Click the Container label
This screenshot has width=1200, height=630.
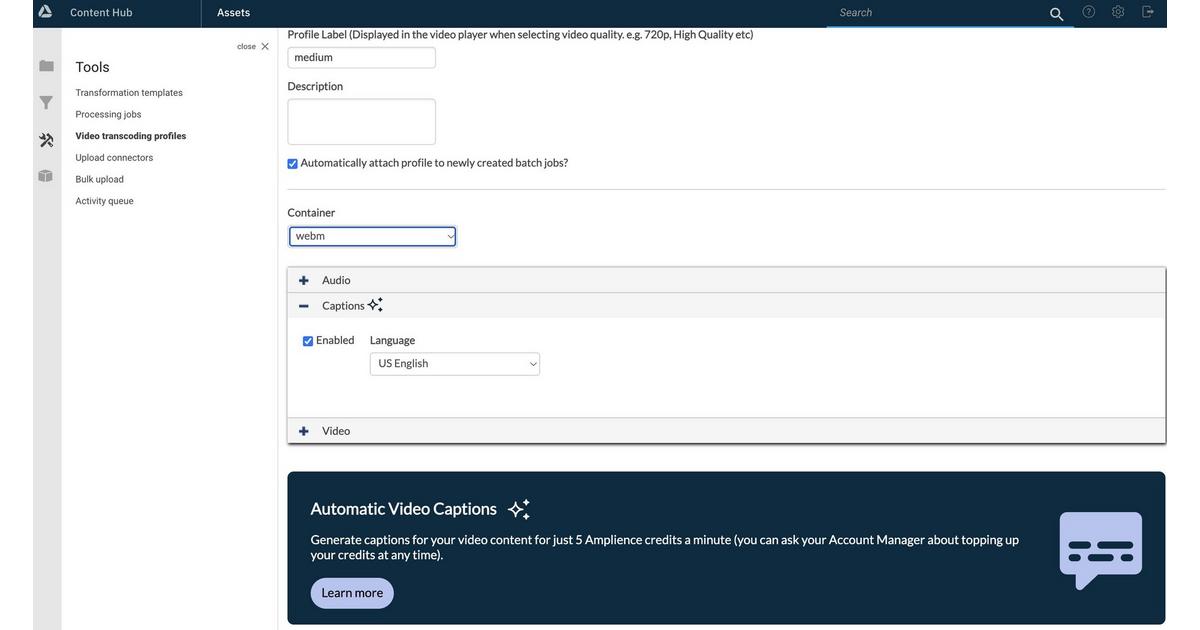(x=311, y=213)
